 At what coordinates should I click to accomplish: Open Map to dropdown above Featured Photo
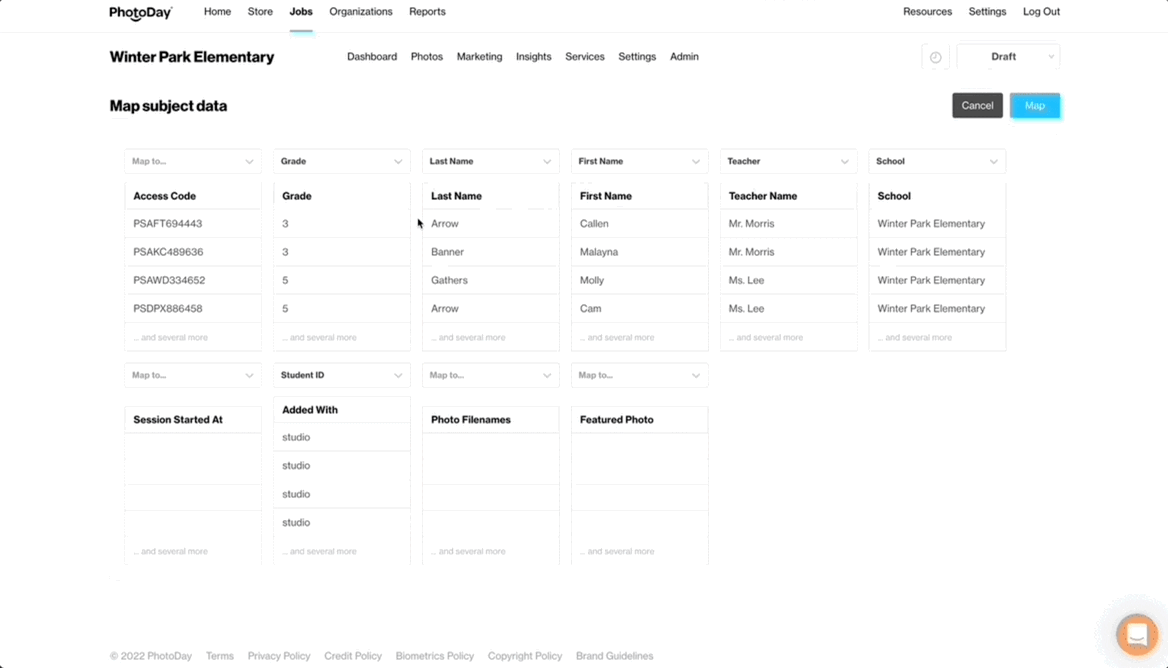coord(639,375)
